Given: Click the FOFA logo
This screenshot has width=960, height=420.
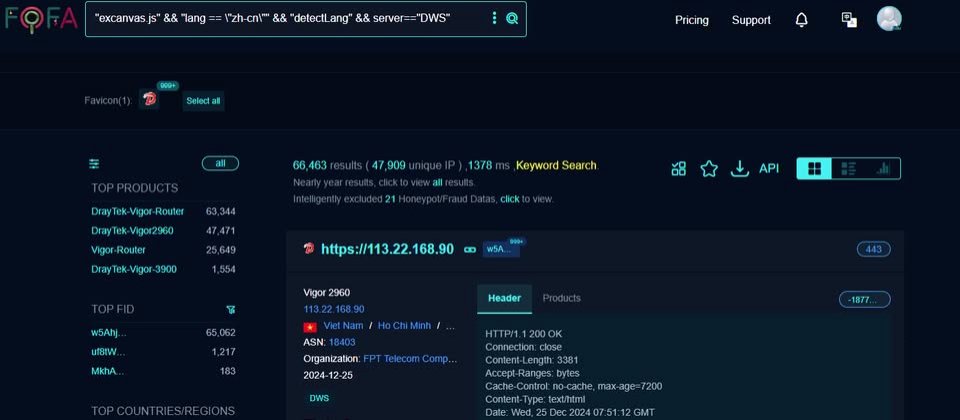Looking at the screenshot, I should tap(41, 19).
